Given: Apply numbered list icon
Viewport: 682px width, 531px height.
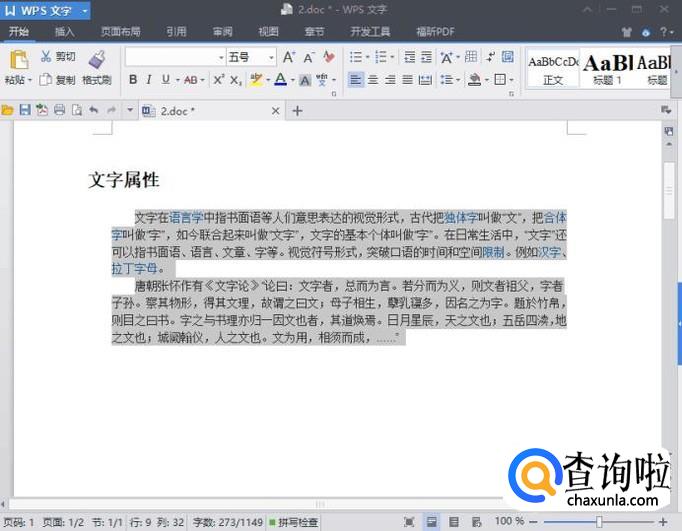Looking at the screenshot, I should [x=381, y=57].
